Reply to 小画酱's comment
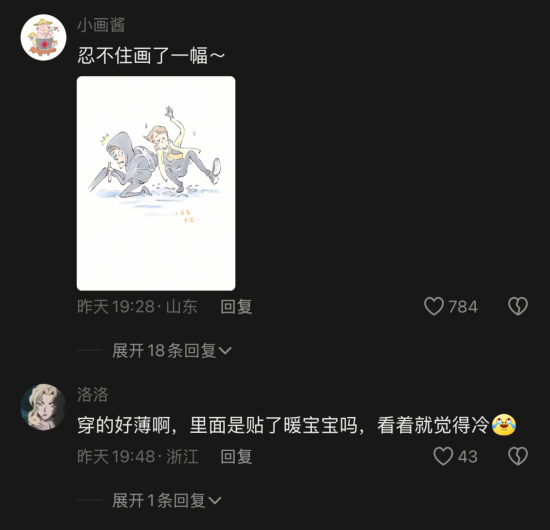Image resolution: width=550 pixels, height=530 pixels. tap(236, 307)
